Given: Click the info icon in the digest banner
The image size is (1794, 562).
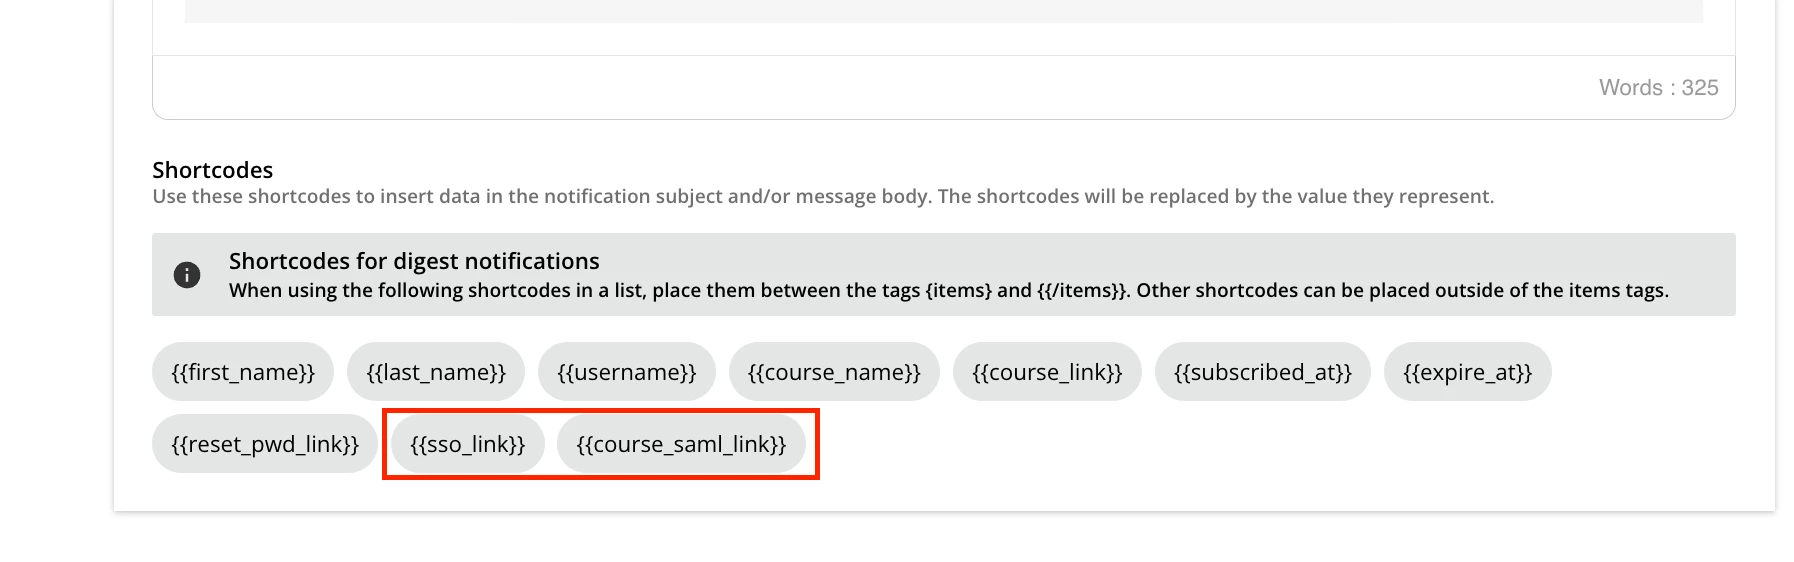Looking at the screenshot, I should [x=187, y=275].
